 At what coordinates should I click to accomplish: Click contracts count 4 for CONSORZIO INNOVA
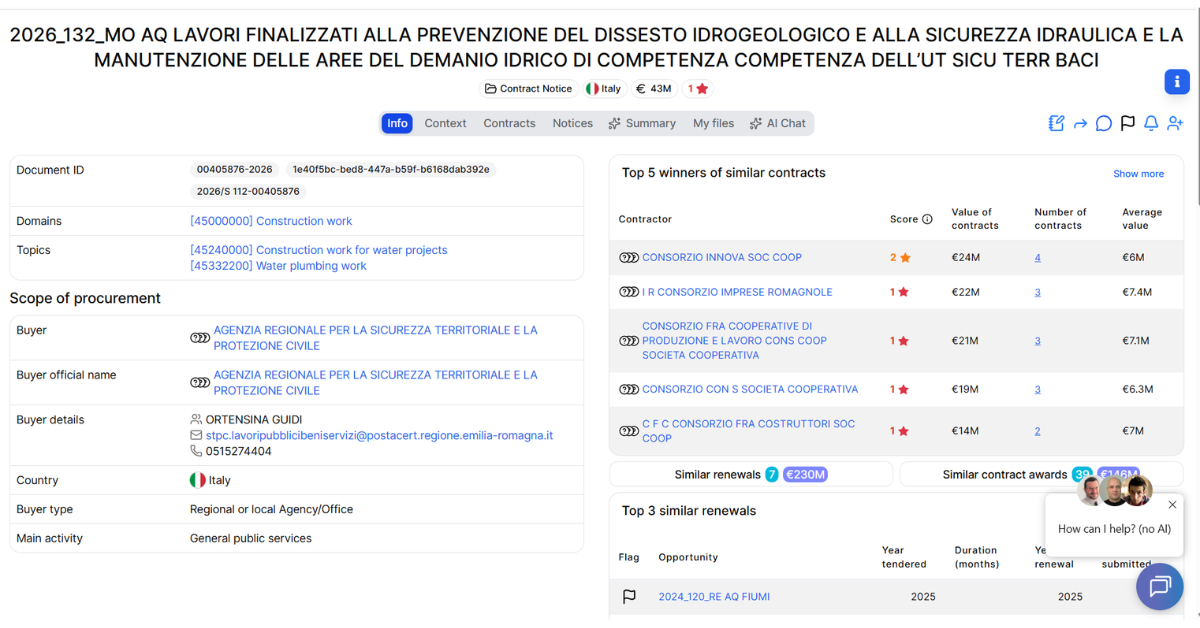click(1037, 257)
